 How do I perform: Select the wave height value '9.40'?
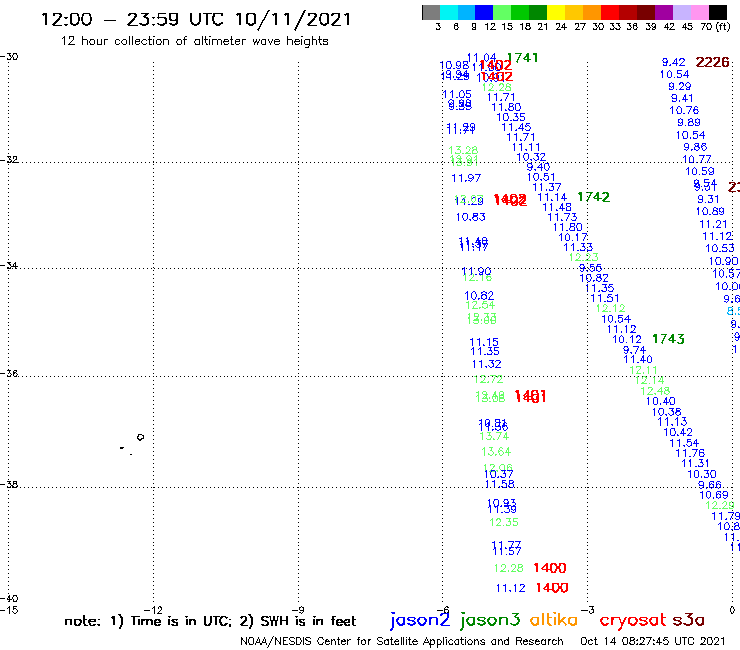[538, 167]
